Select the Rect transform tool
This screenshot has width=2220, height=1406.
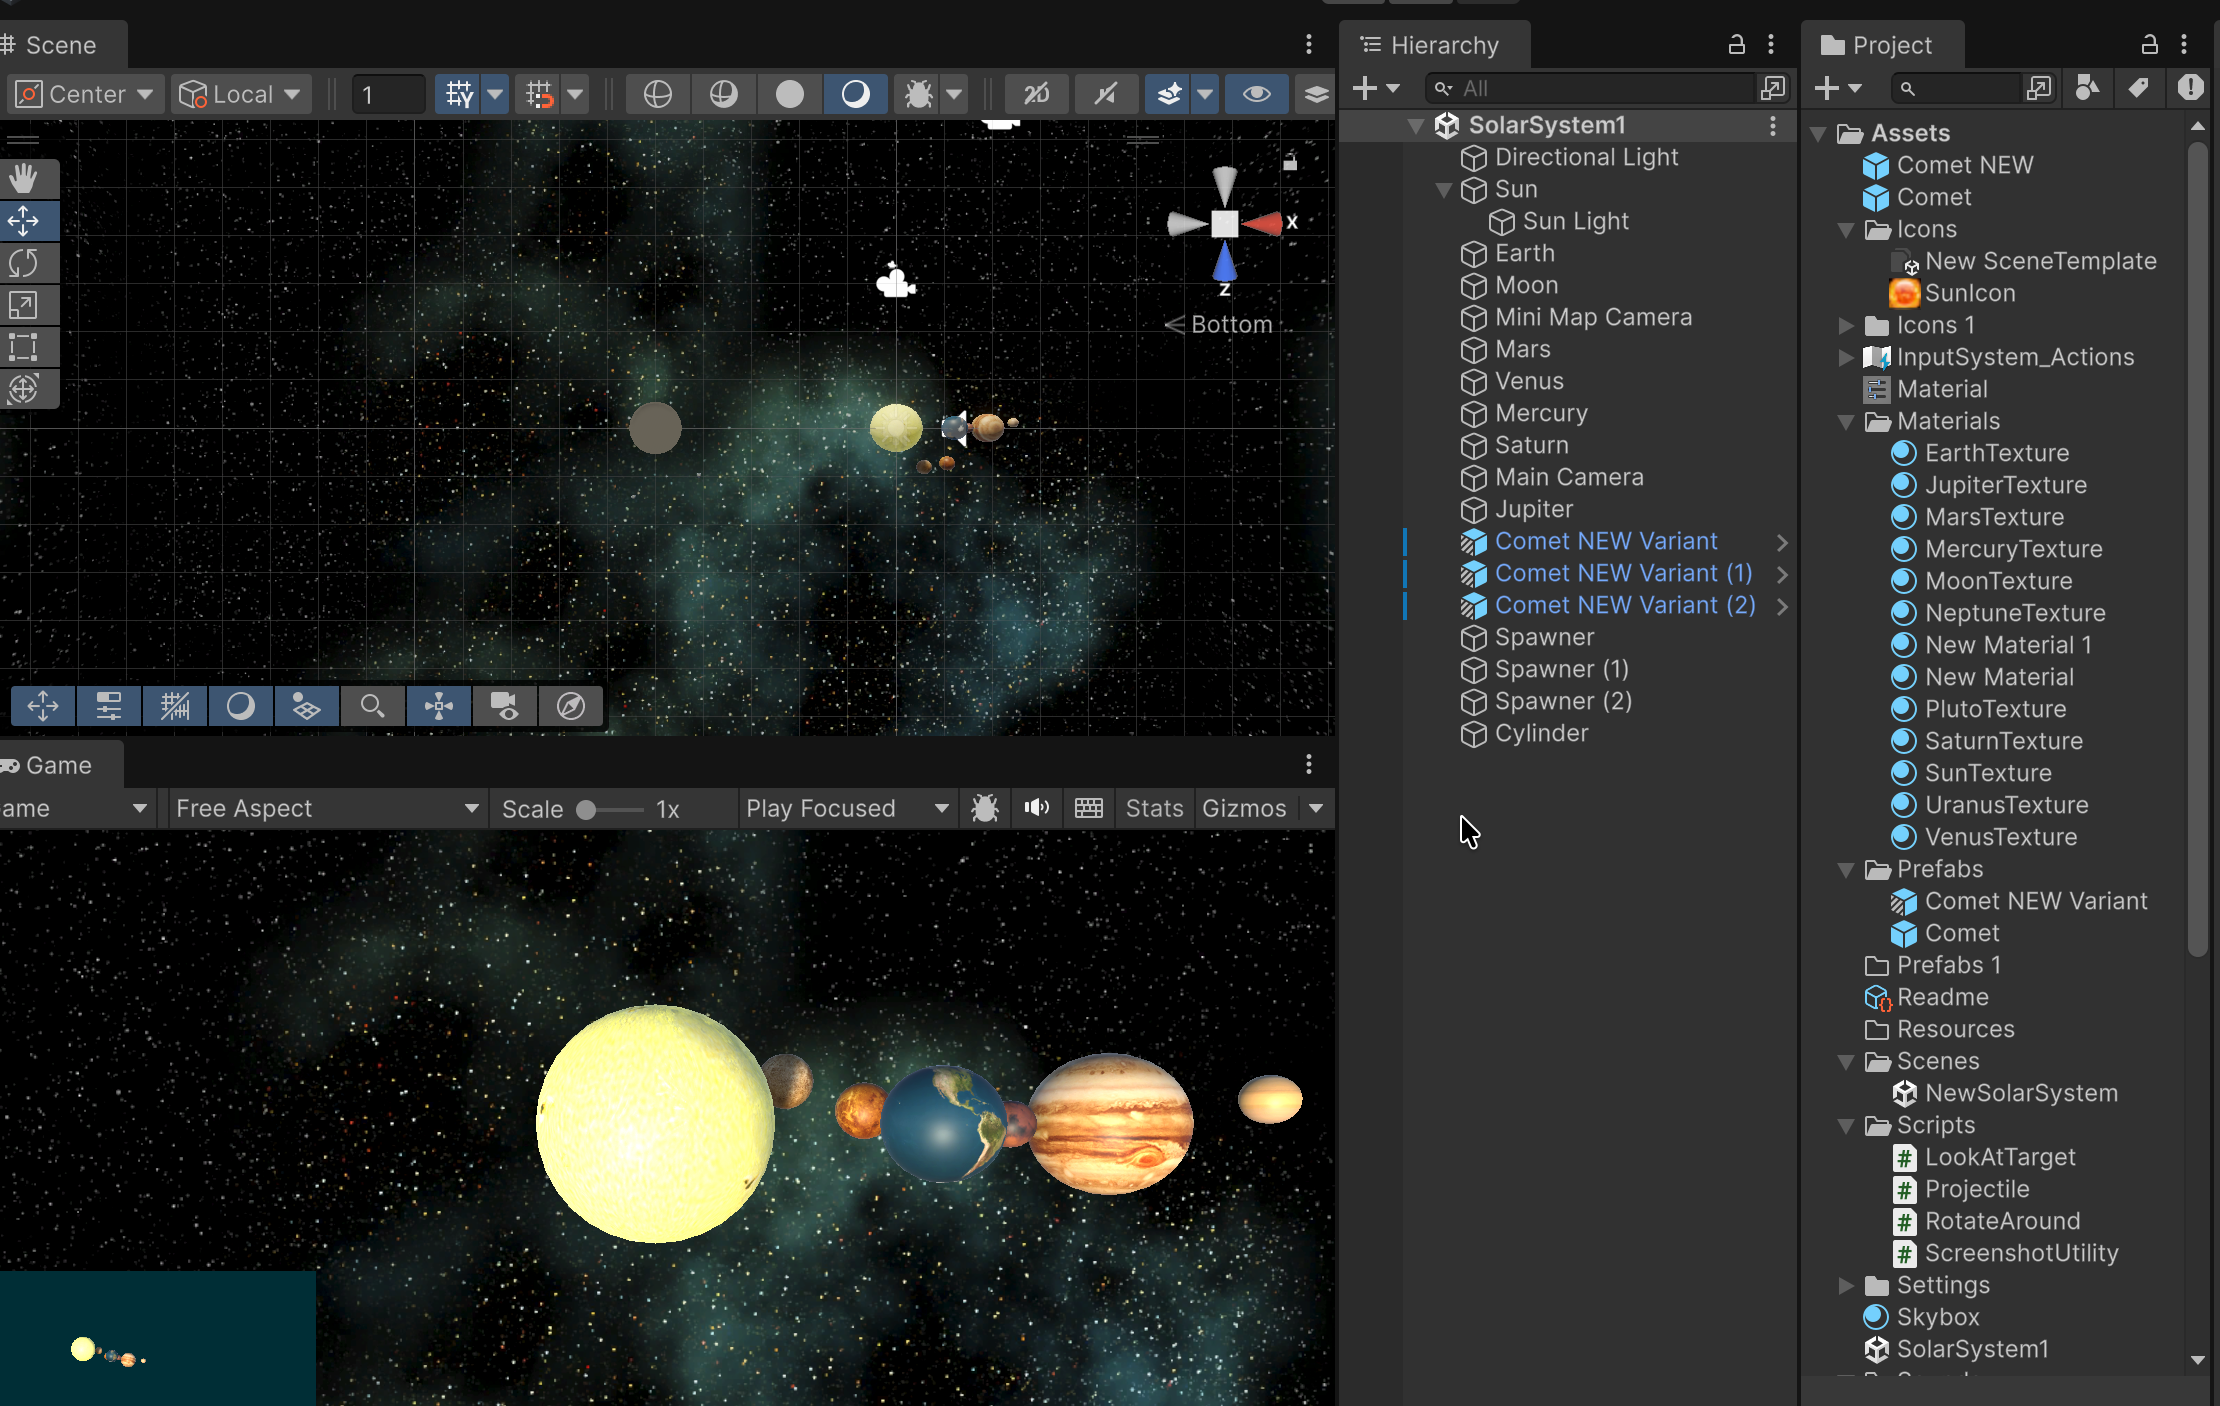pos(24,347)
